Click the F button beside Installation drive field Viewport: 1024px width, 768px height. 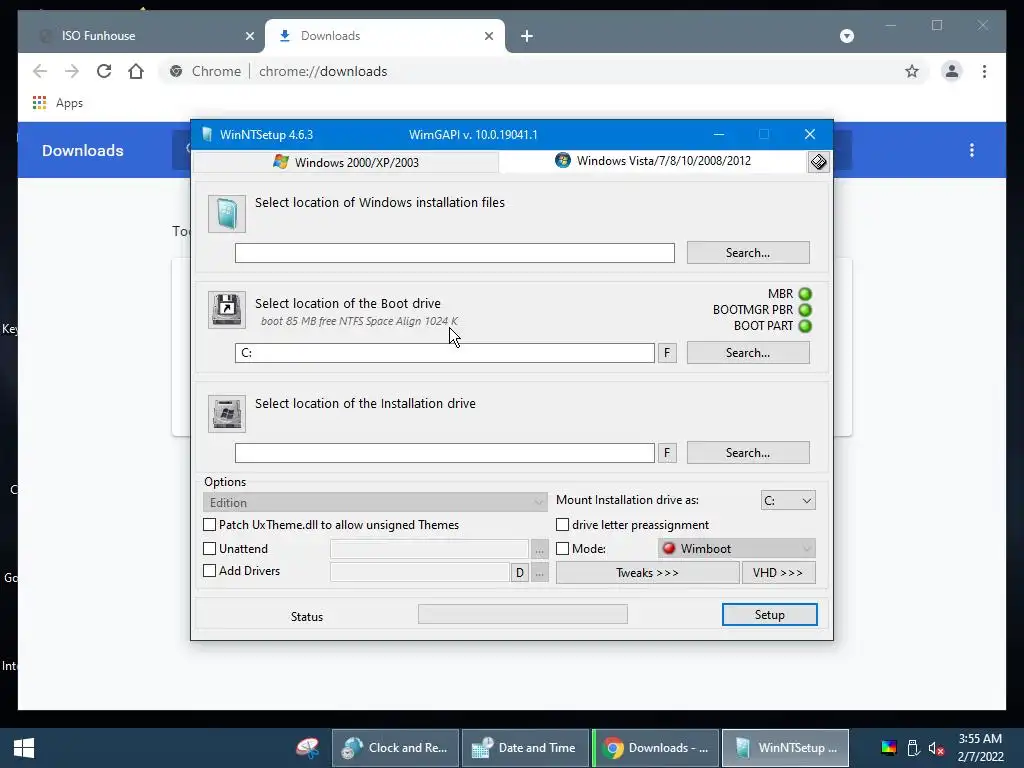click(x=667, y=453)
